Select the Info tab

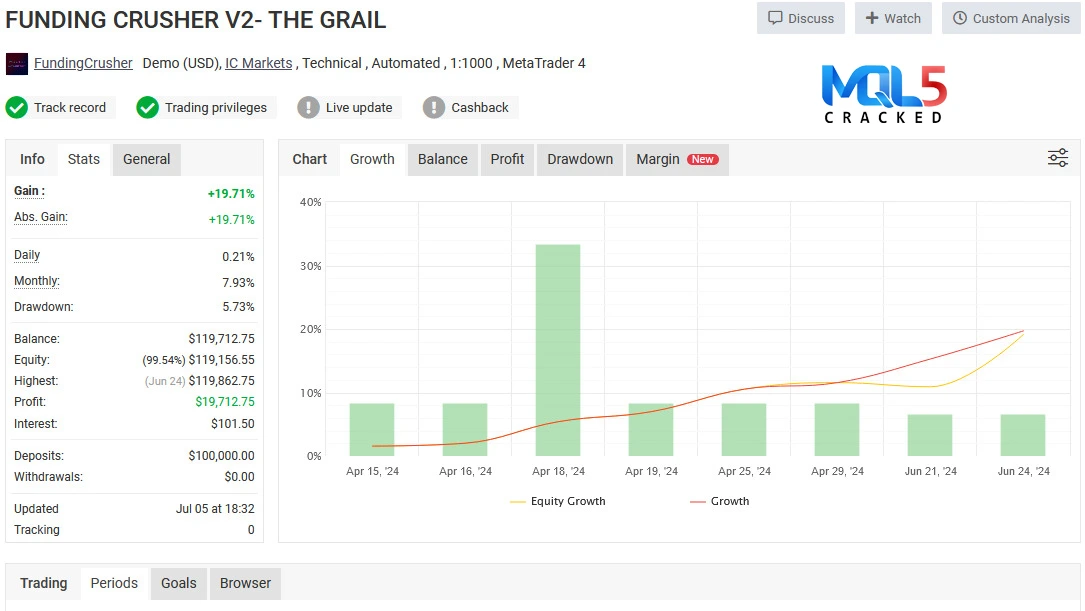click(32, 159)
